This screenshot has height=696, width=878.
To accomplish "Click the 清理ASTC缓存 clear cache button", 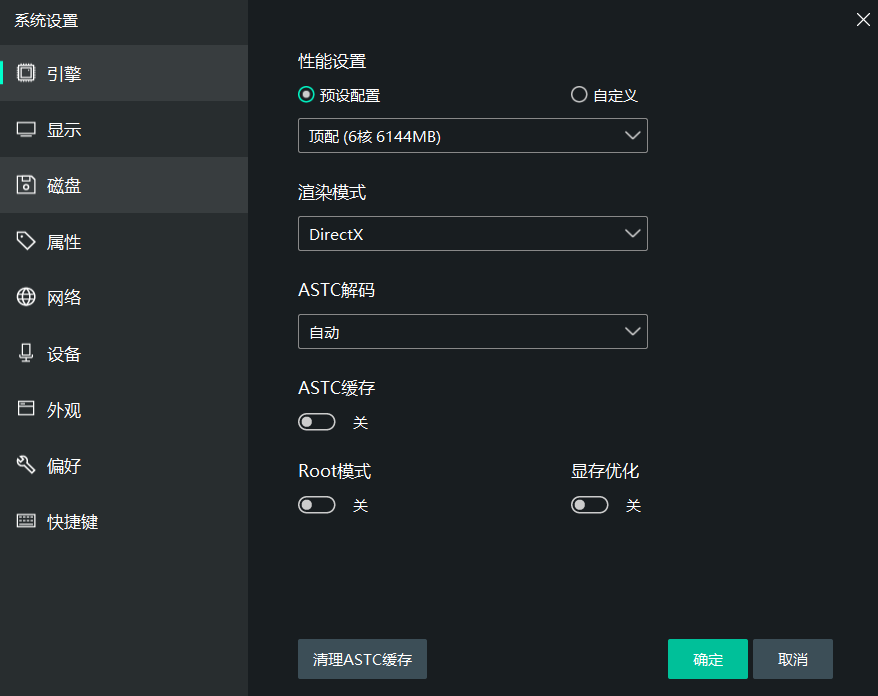I will [x=362, y=659].
